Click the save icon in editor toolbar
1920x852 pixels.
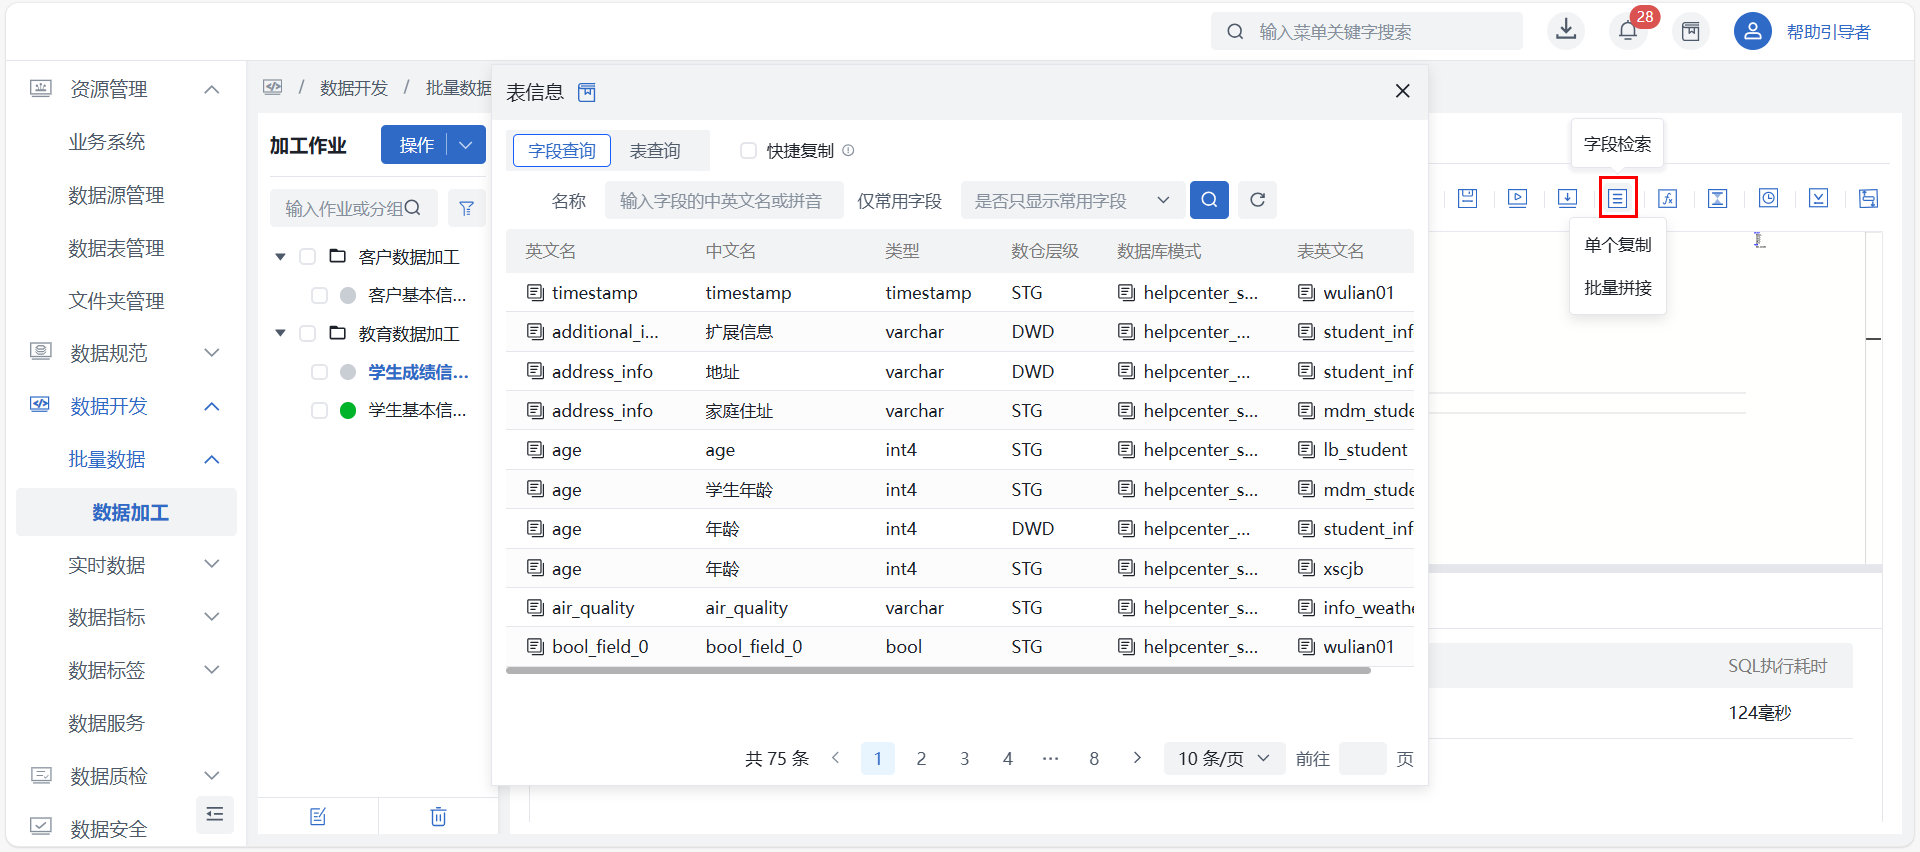click(x=1467, y=198)
